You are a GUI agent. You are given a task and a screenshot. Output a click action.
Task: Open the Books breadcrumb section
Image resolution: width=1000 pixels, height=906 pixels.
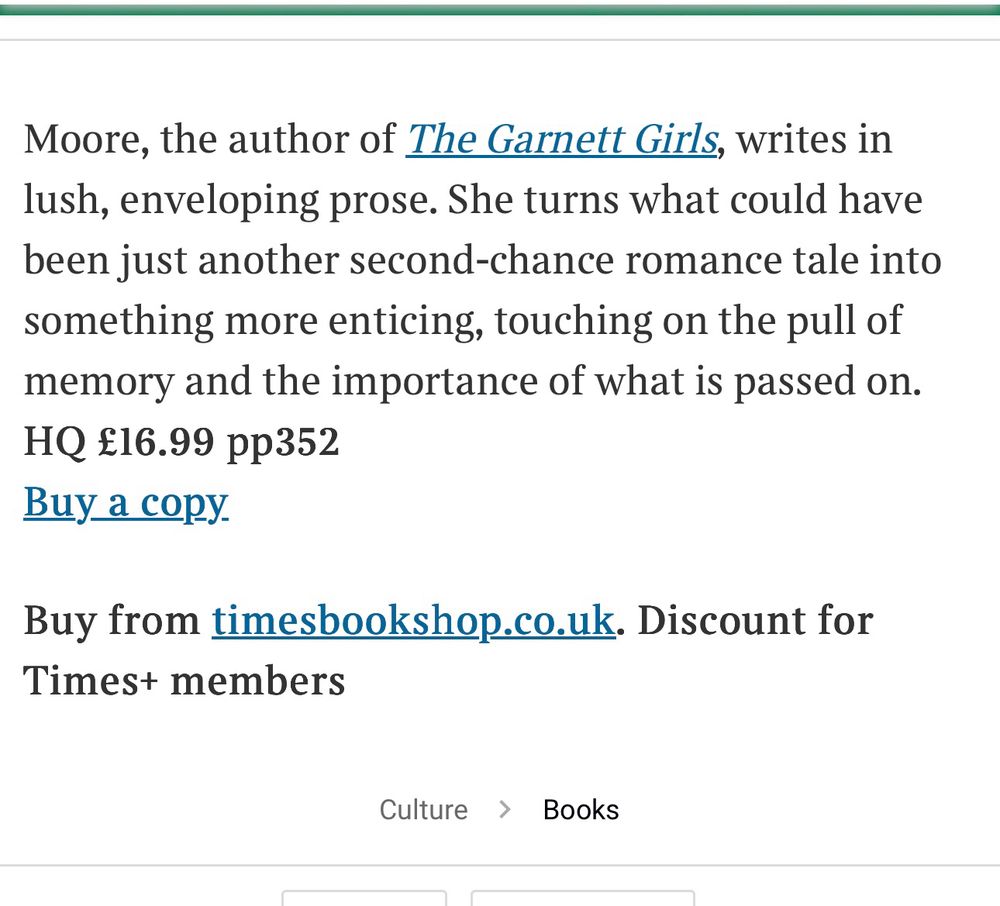pos(581,810)
